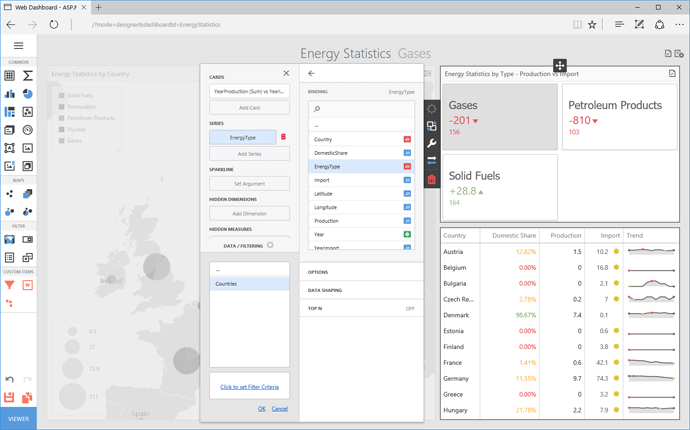
Task: Open the hamburger menu in the toolbox
Action: tap(18, 46)
